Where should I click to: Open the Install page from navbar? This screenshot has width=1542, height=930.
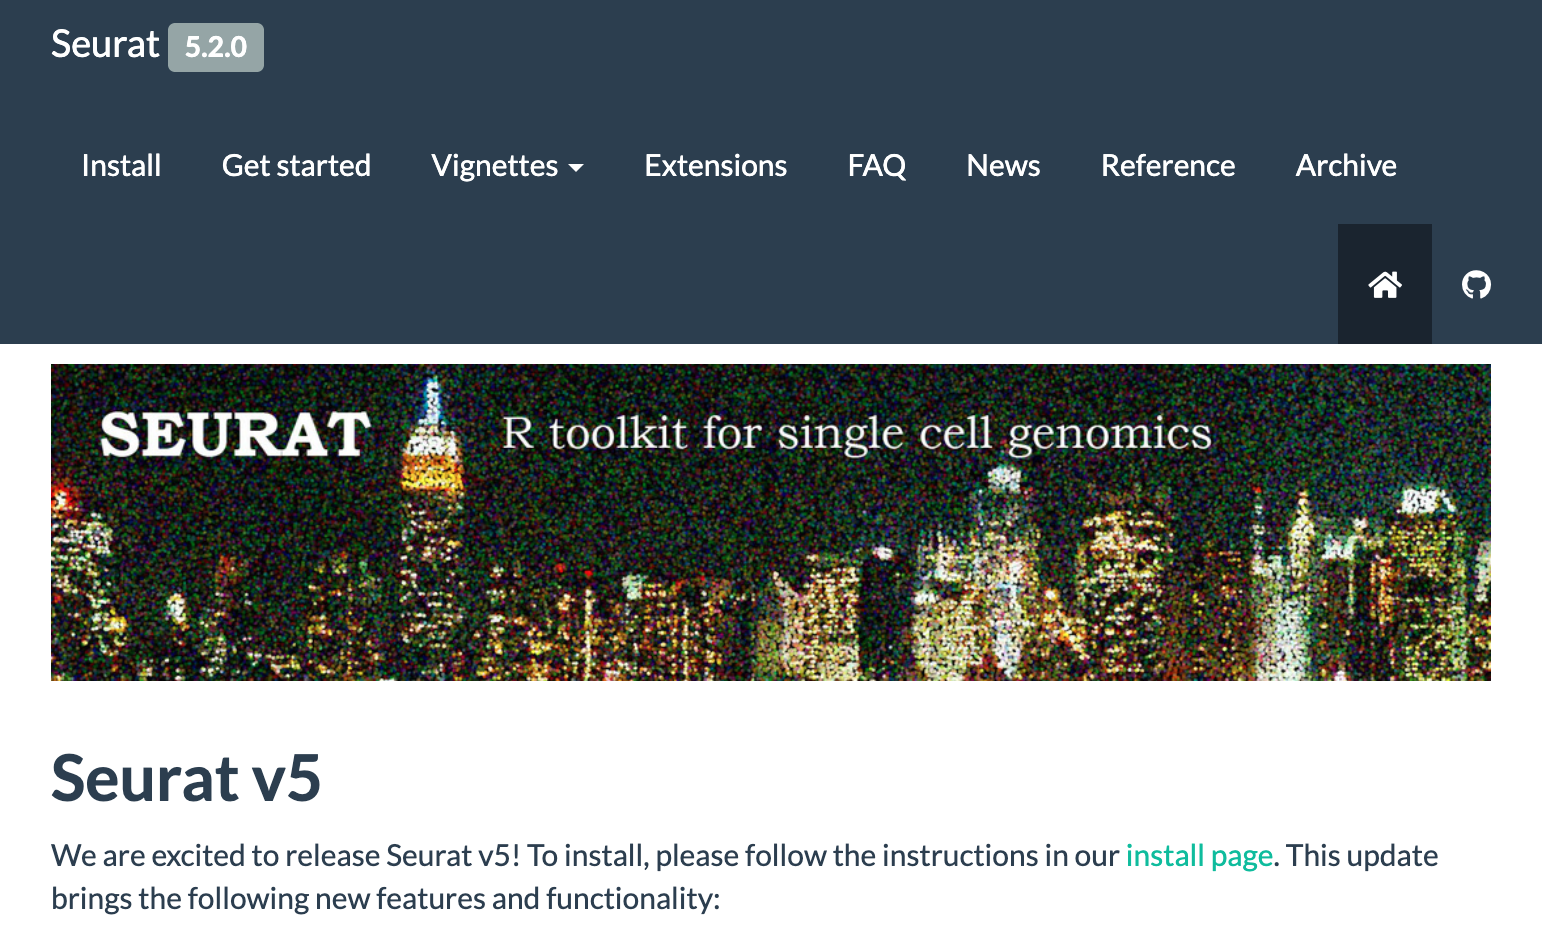coord(121,166)
